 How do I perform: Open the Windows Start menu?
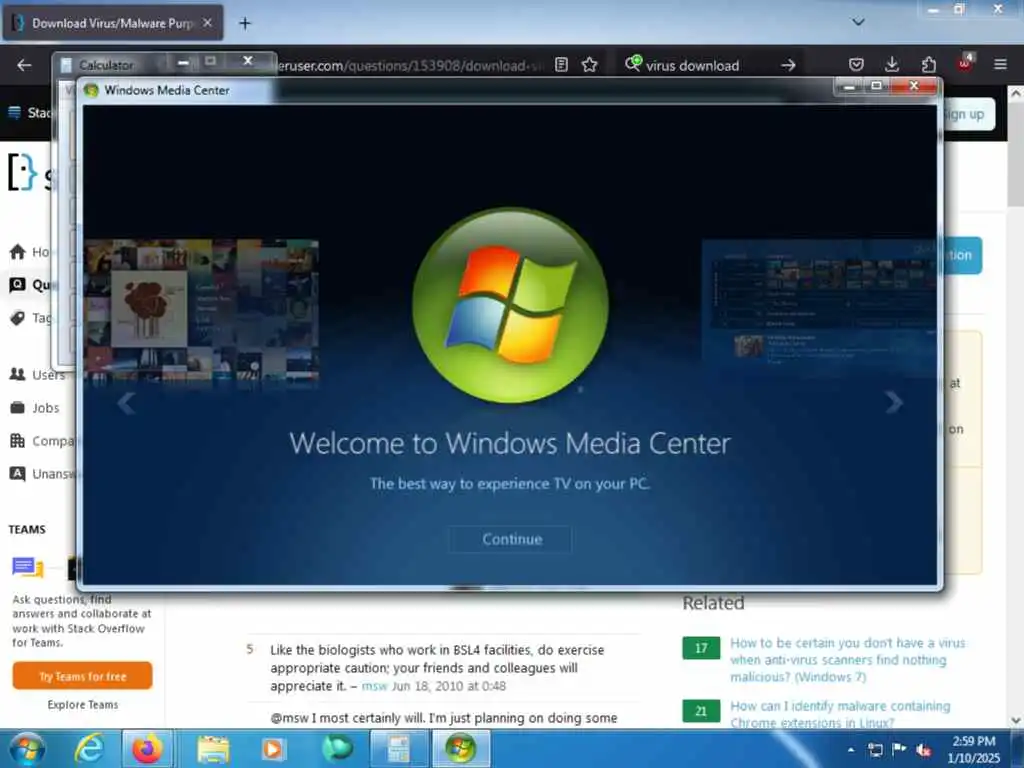[27, 749]
